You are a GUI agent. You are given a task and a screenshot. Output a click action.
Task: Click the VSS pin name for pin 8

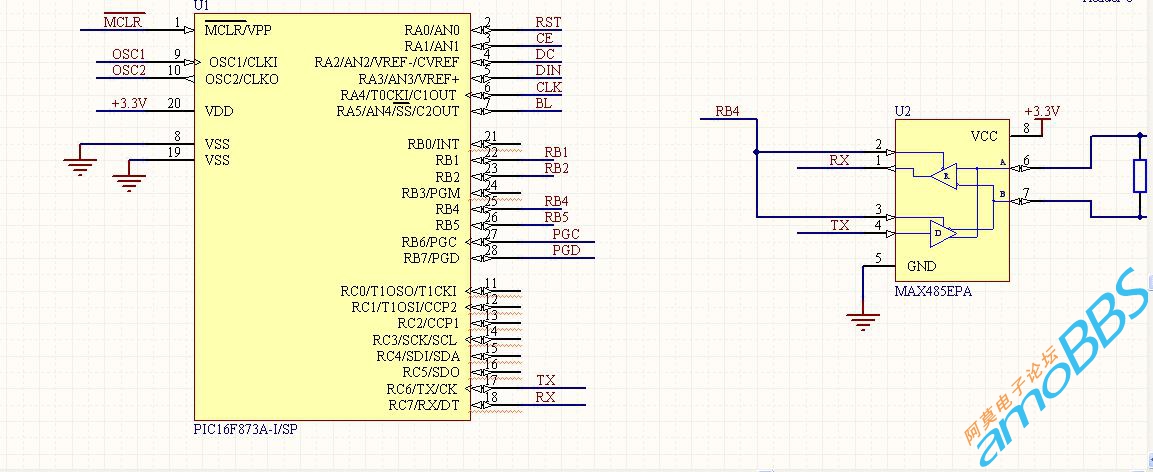click(218, 144)
